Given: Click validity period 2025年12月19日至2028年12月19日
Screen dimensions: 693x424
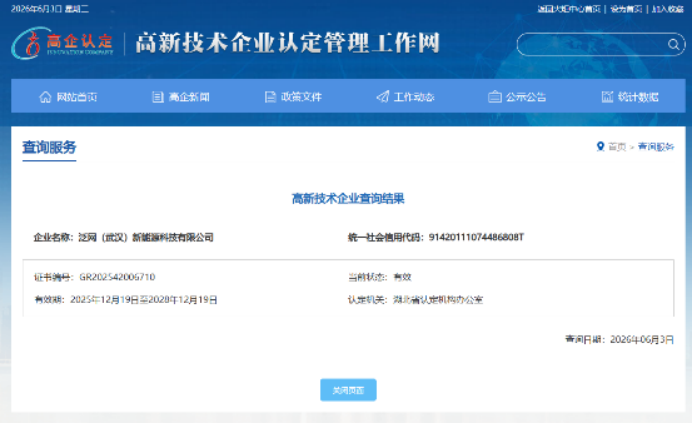Looking at the screenshot, I should (144, 300).
